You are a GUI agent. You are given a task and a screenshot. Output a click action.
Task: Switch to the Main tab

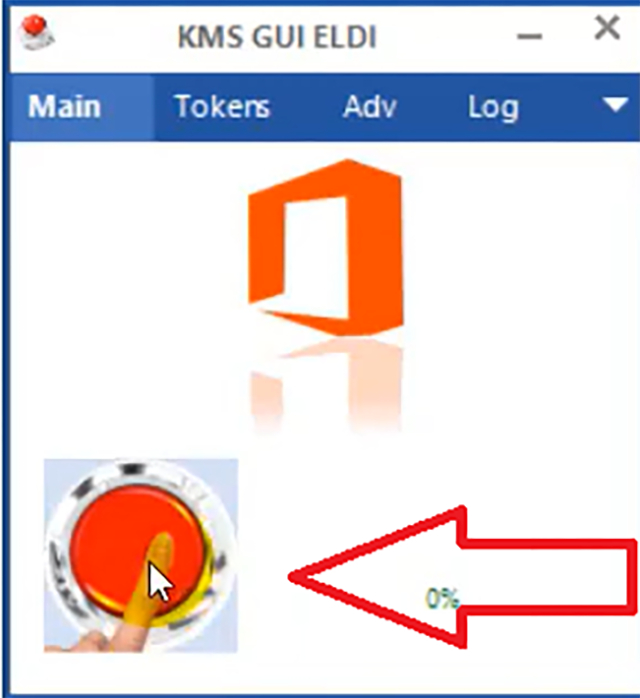tap(65, 107)
